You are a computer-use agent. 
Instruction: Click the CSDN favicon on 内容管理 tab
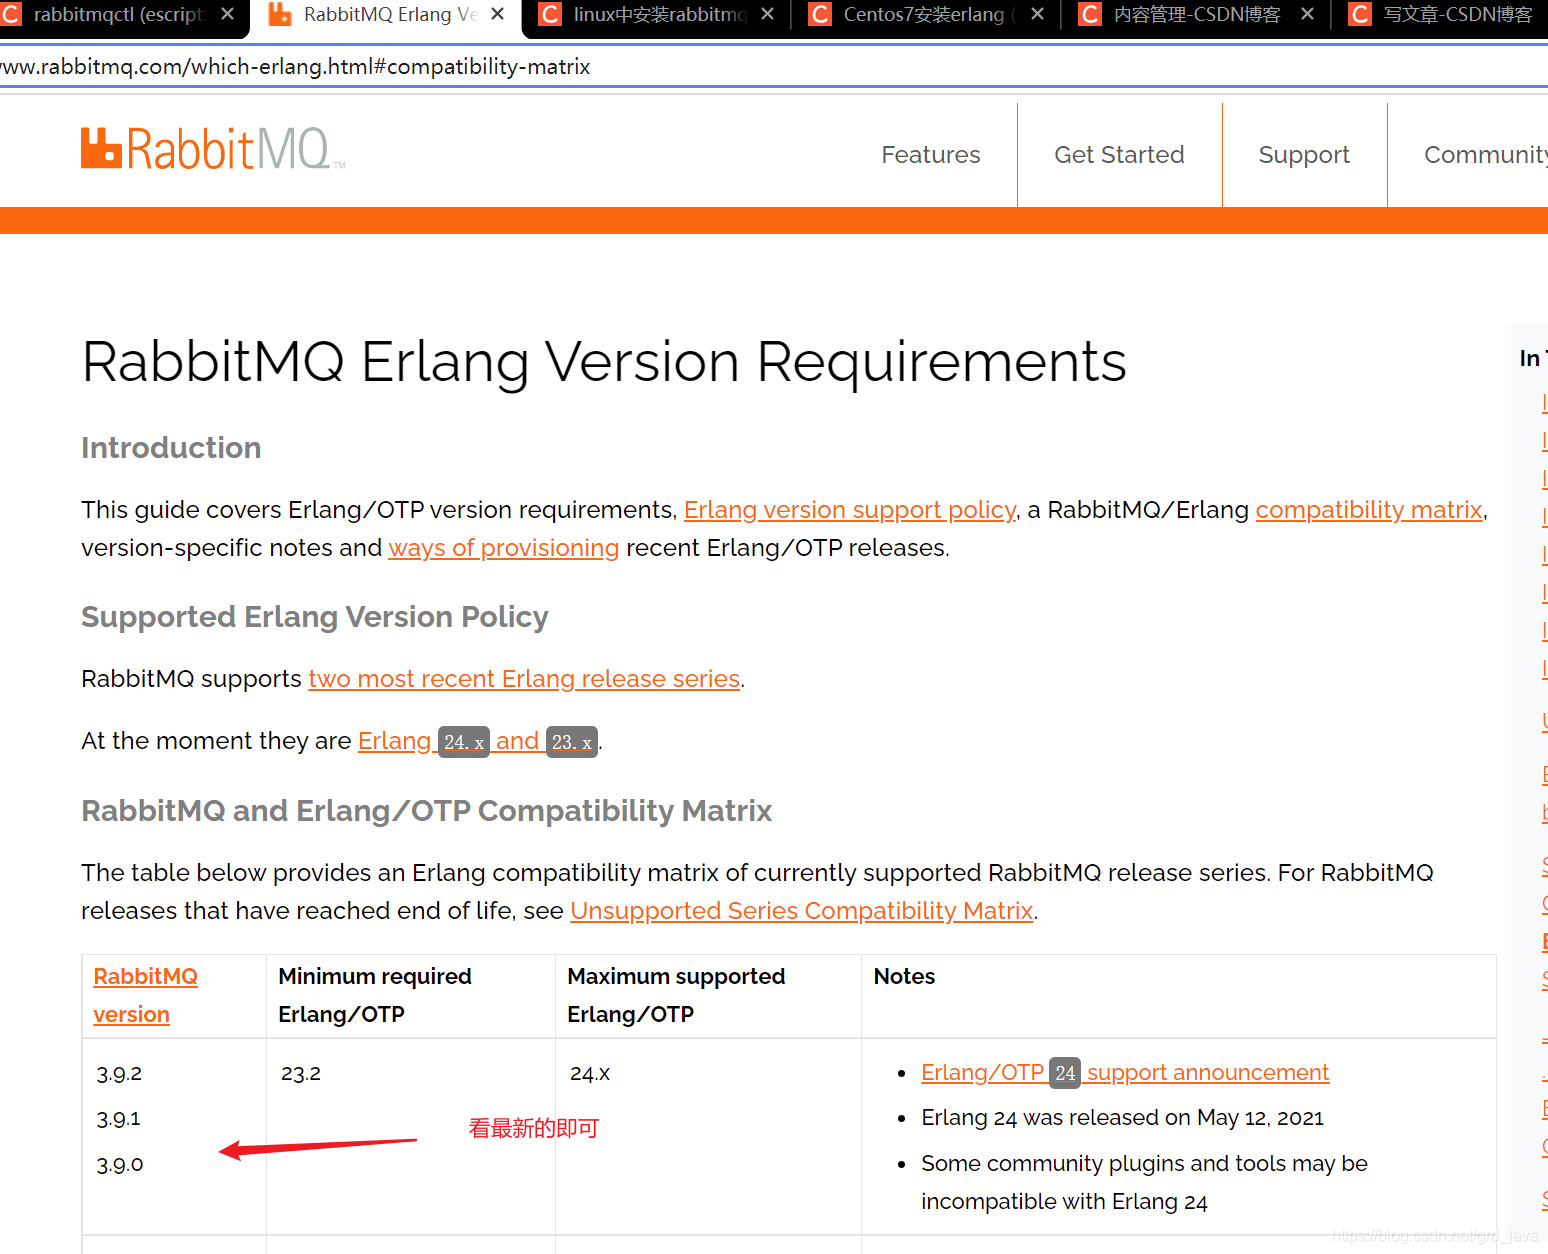pos(1090,14)
